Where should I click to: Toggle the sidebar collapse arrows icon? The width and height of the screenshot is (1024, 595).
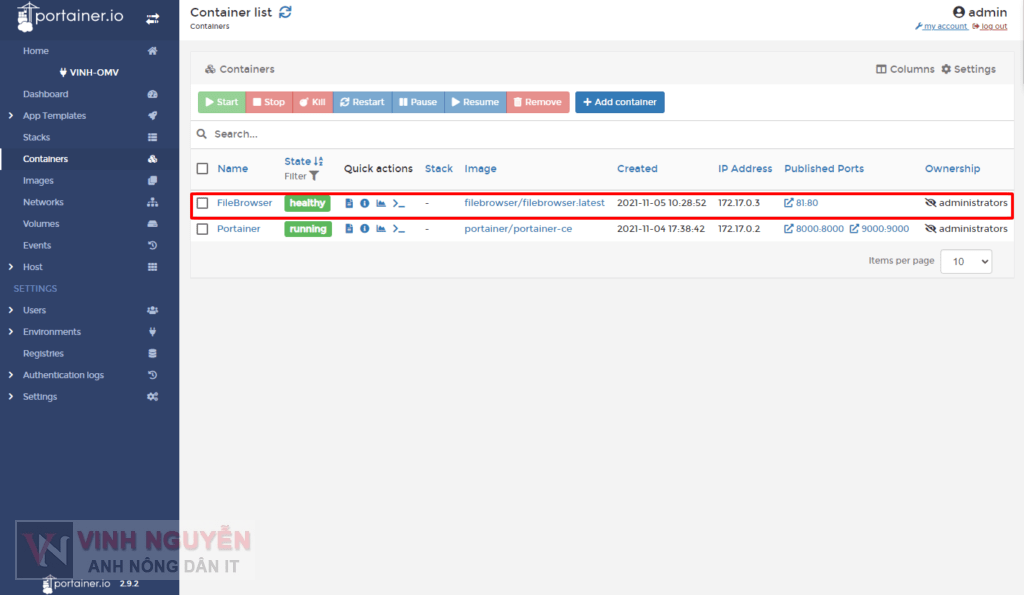coord(152,19)
